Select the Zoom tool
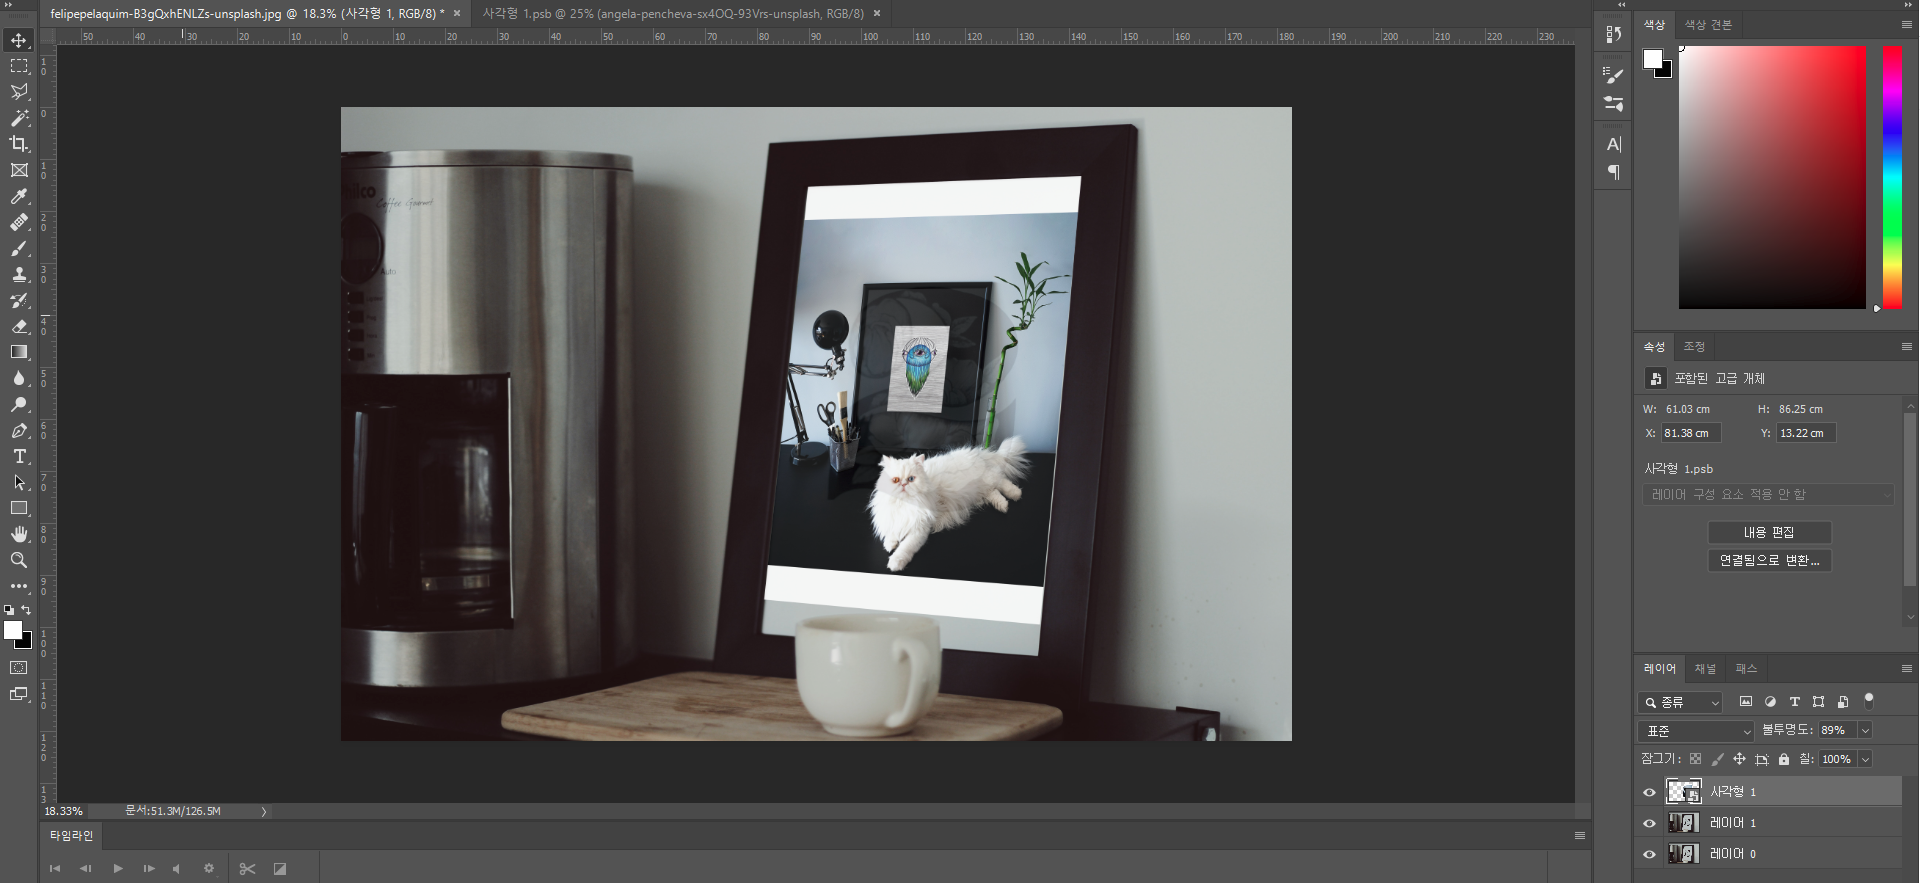 pos(19,560)
